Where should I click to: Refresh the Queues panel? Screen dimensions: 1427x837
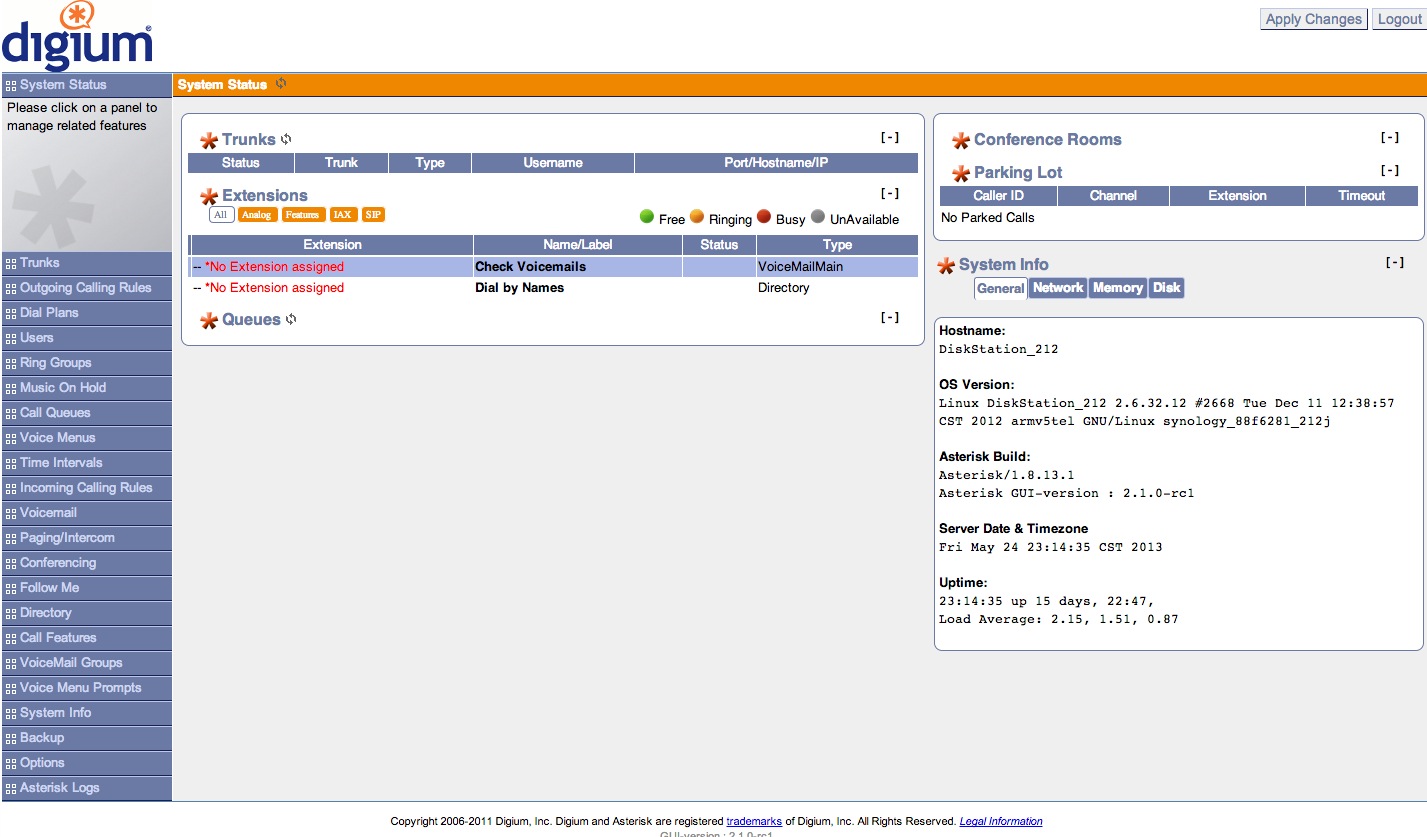[x=291, y=320]
